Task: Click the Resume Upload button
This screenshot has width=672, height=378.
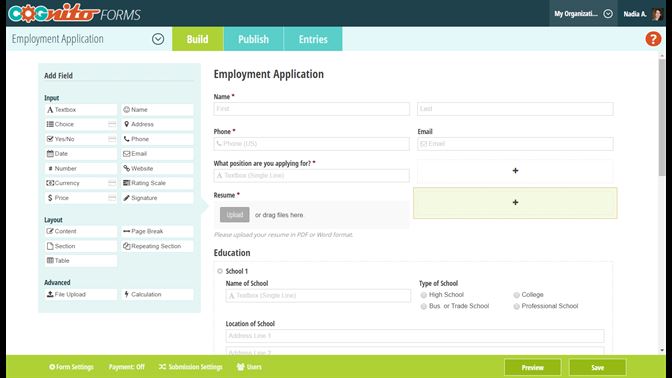Action: point(234,215)
